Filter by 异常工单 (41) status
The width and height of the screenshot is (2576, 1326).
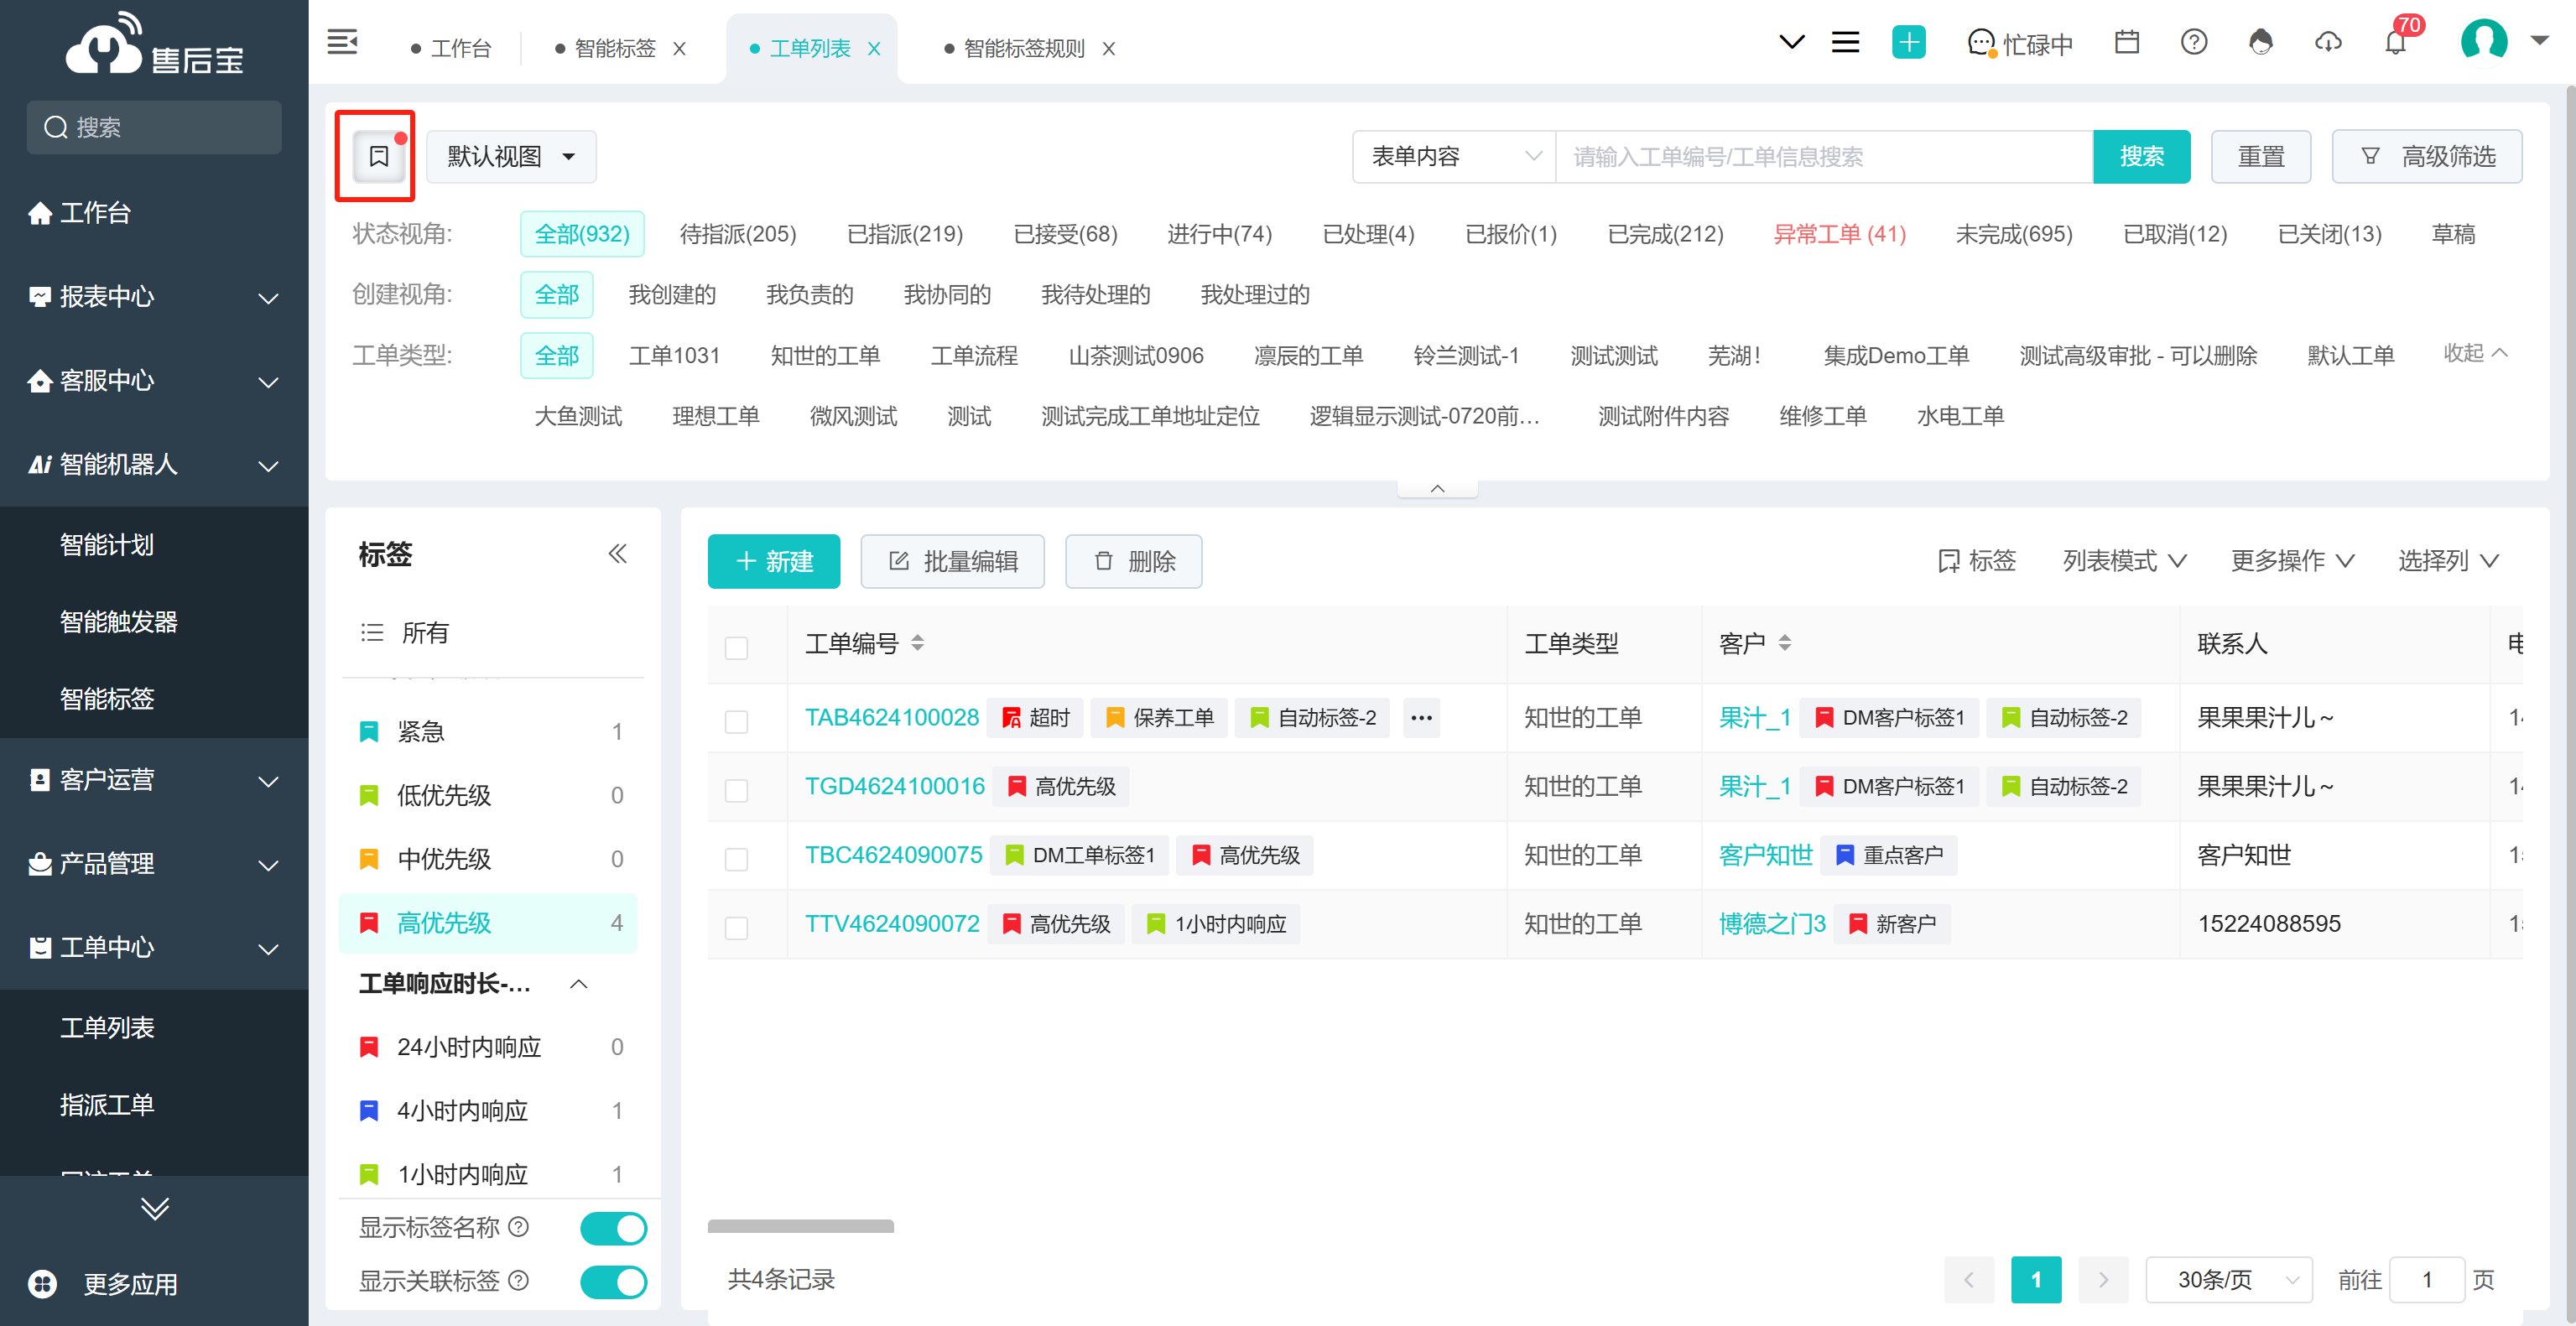point(1840,234)
